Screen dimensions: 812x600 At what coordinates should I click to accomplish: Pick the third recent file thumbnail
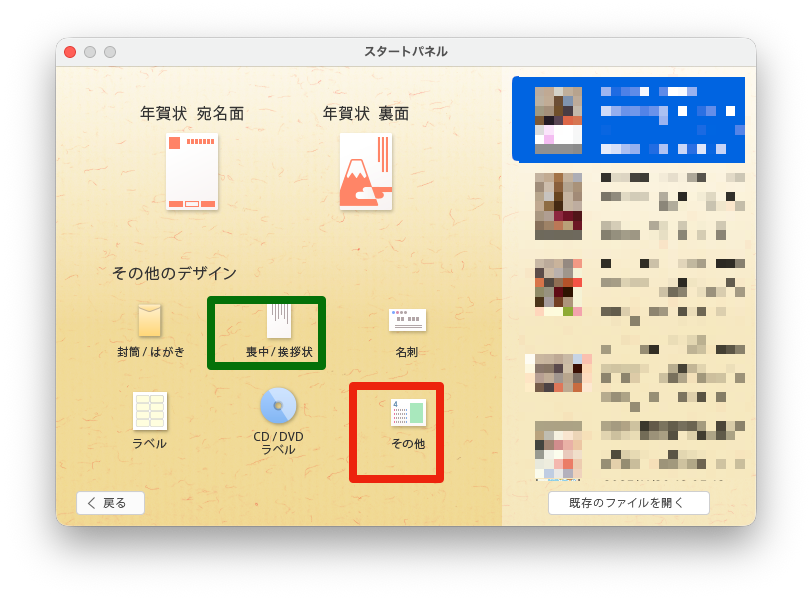[x=558, y=288]
